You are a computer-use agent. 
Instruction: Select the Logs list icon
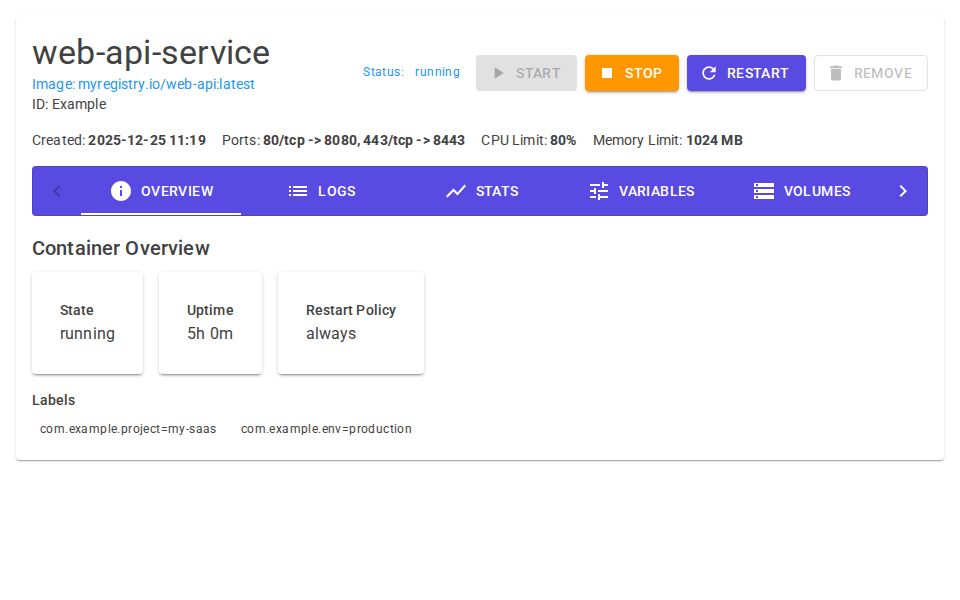tap(298, 191)
